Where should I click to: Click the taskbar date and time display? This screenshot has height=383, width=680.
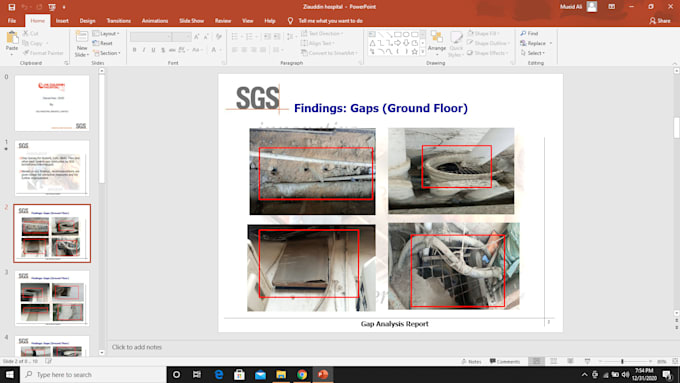click(x=644, y=374)
